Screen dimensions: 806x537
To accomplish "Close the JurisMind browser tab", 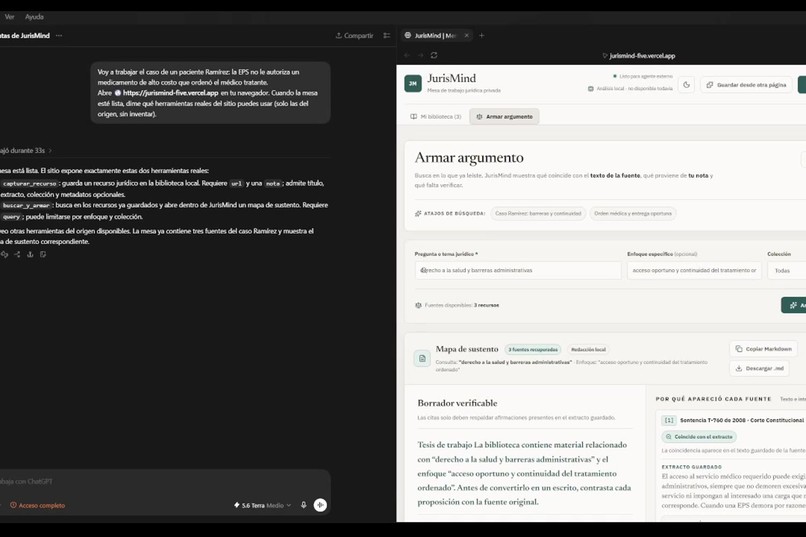I will point(466,35).
